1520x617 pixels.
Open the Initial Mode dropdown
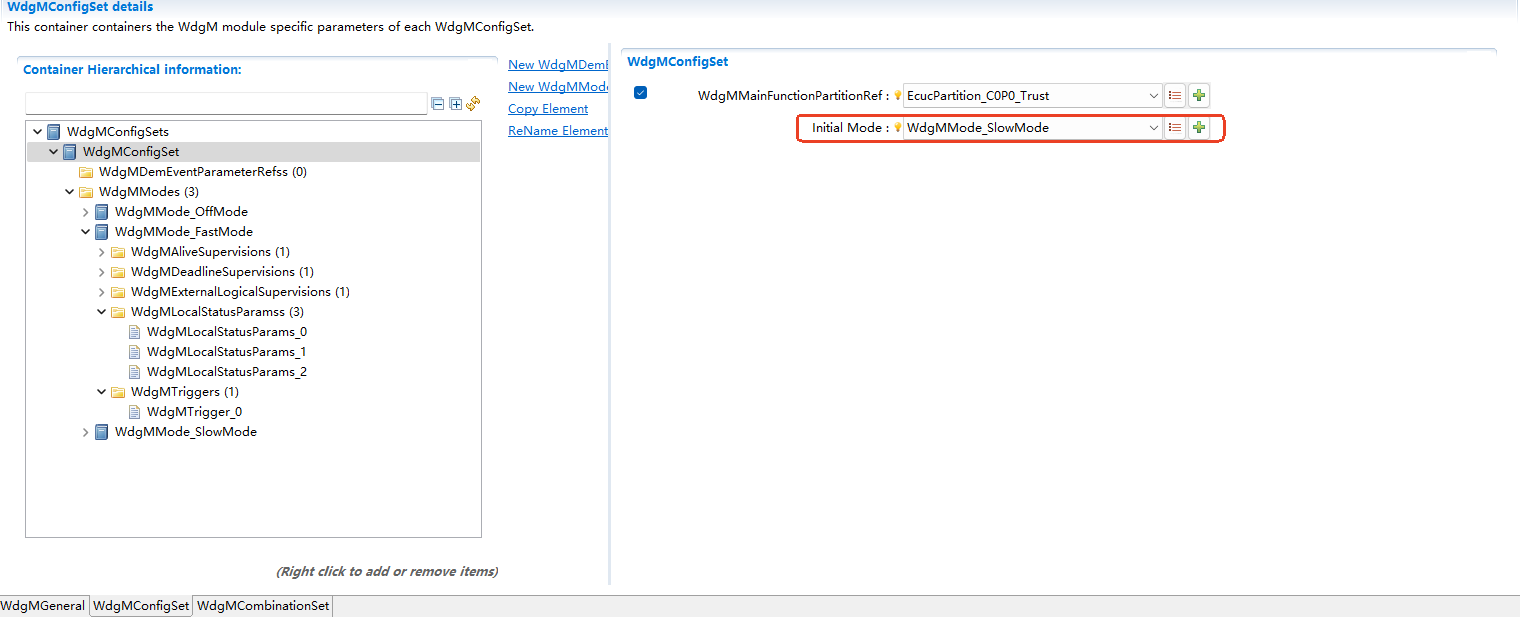1153,128
